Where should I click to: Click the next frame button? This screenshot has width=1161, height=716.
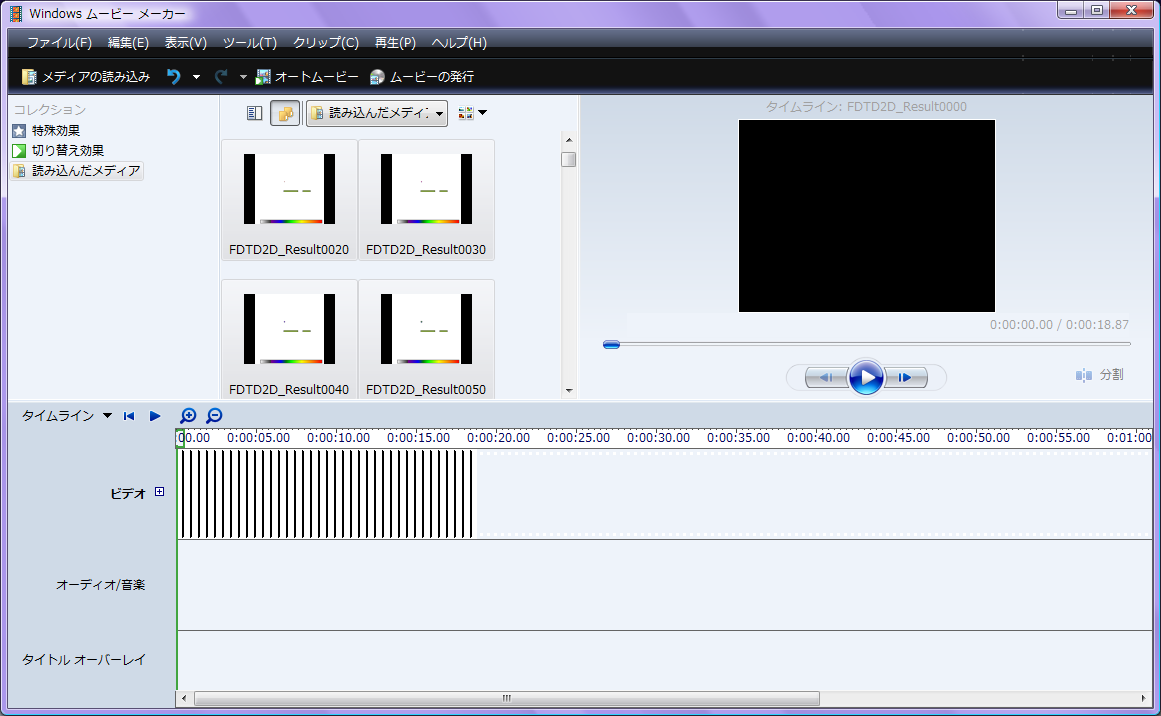coord(906,378)
